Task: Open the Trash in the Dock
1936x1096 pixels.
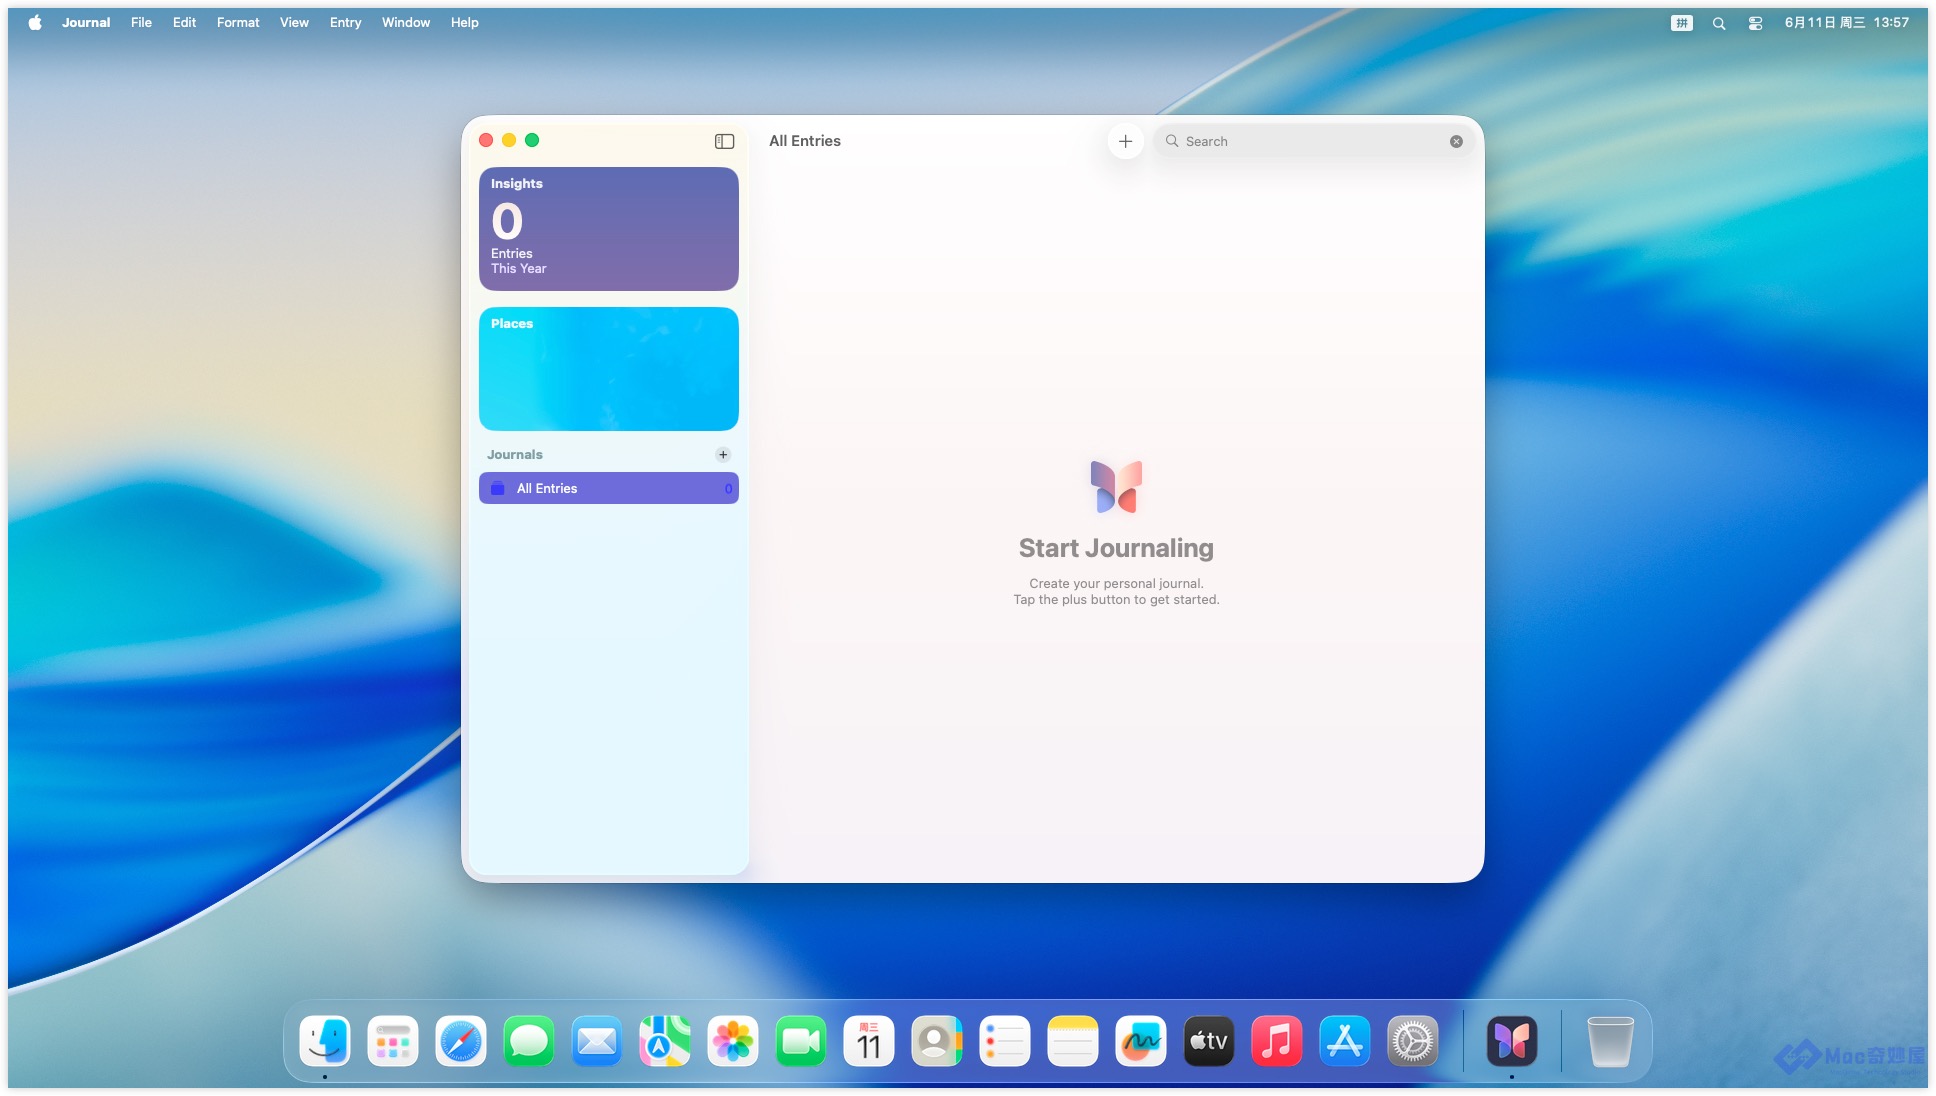Action: 1611,1041
